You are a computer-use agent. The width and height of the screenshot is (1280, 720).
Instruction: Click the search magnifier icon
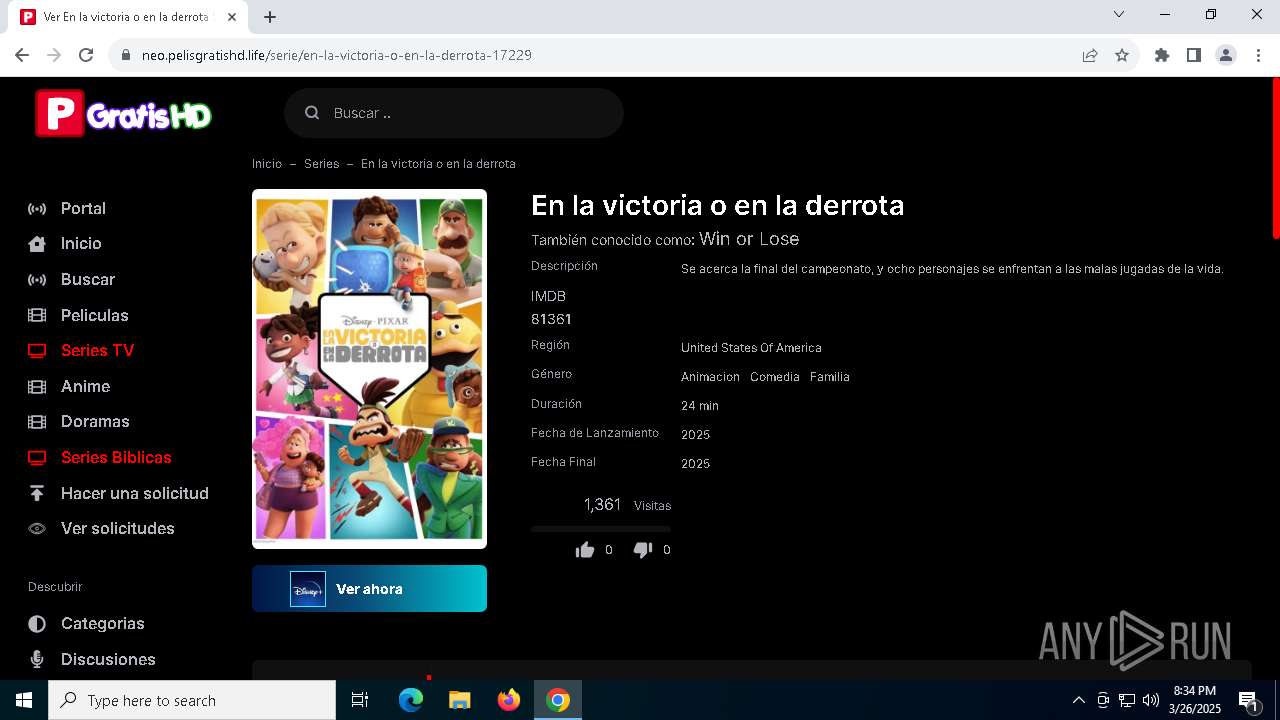coord(312,113)
